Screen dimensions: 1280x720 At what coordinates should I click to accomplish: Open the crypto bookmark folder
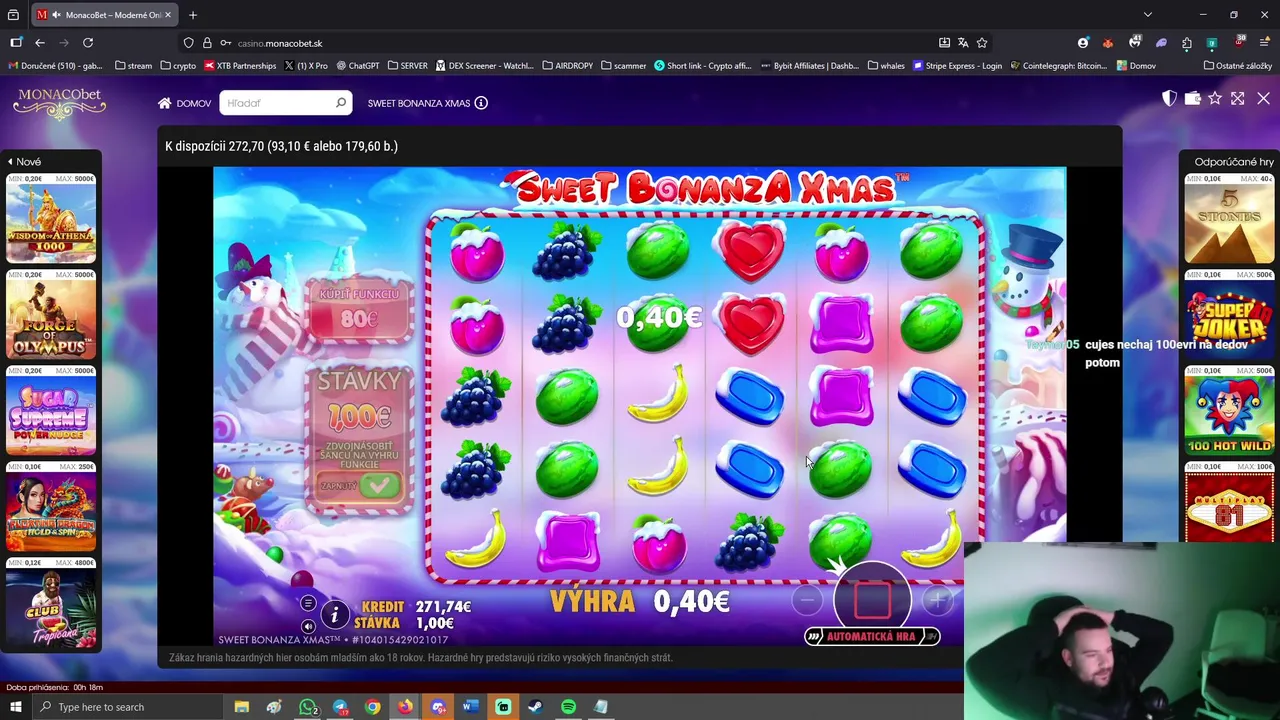point(178,66)
